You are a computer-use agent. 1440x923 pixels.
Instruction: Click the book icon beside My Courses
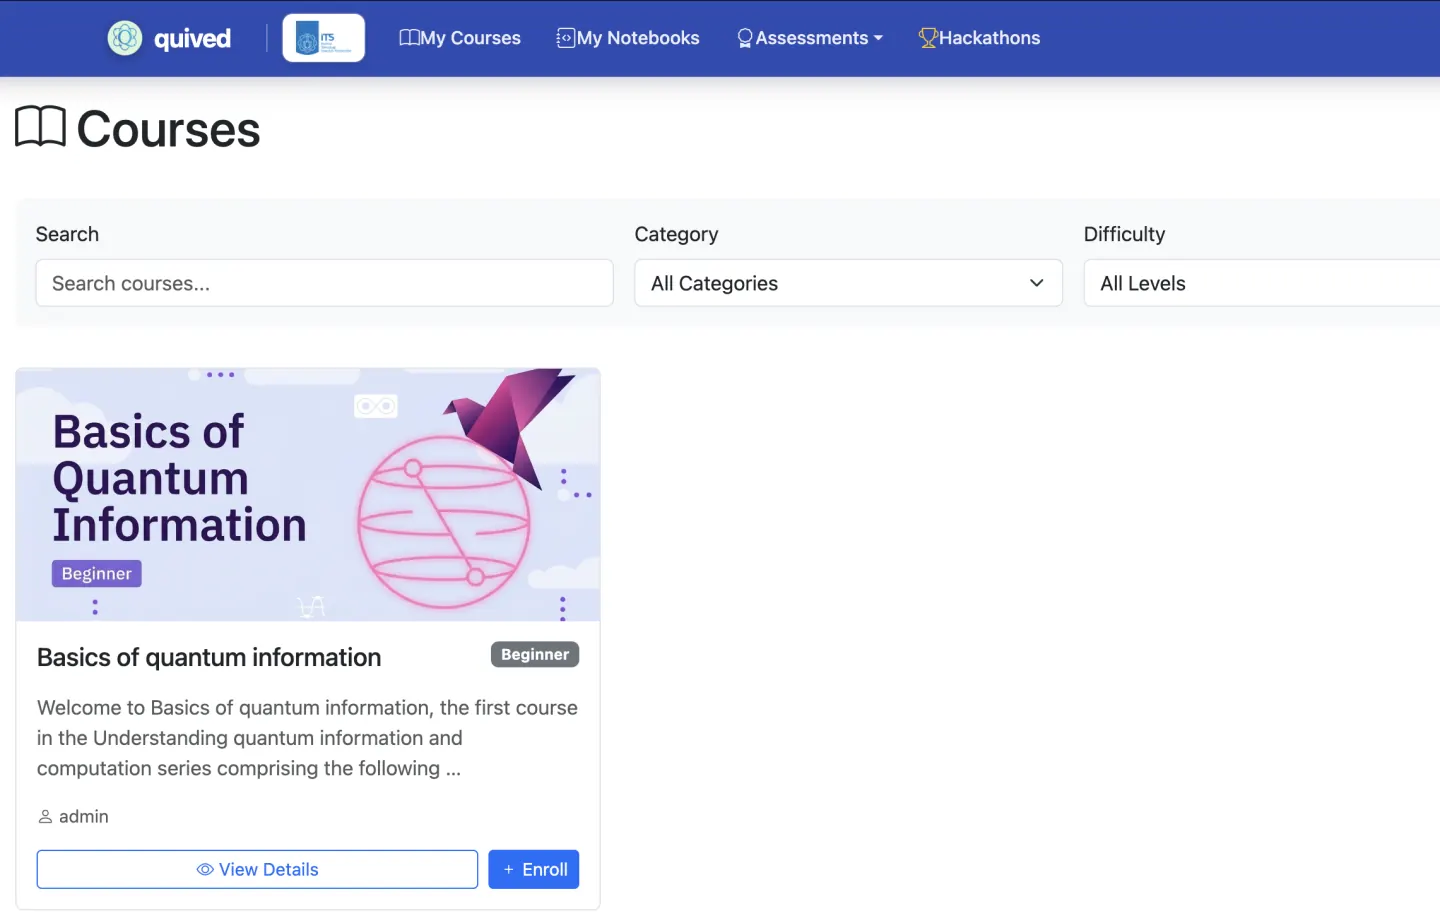409,38
